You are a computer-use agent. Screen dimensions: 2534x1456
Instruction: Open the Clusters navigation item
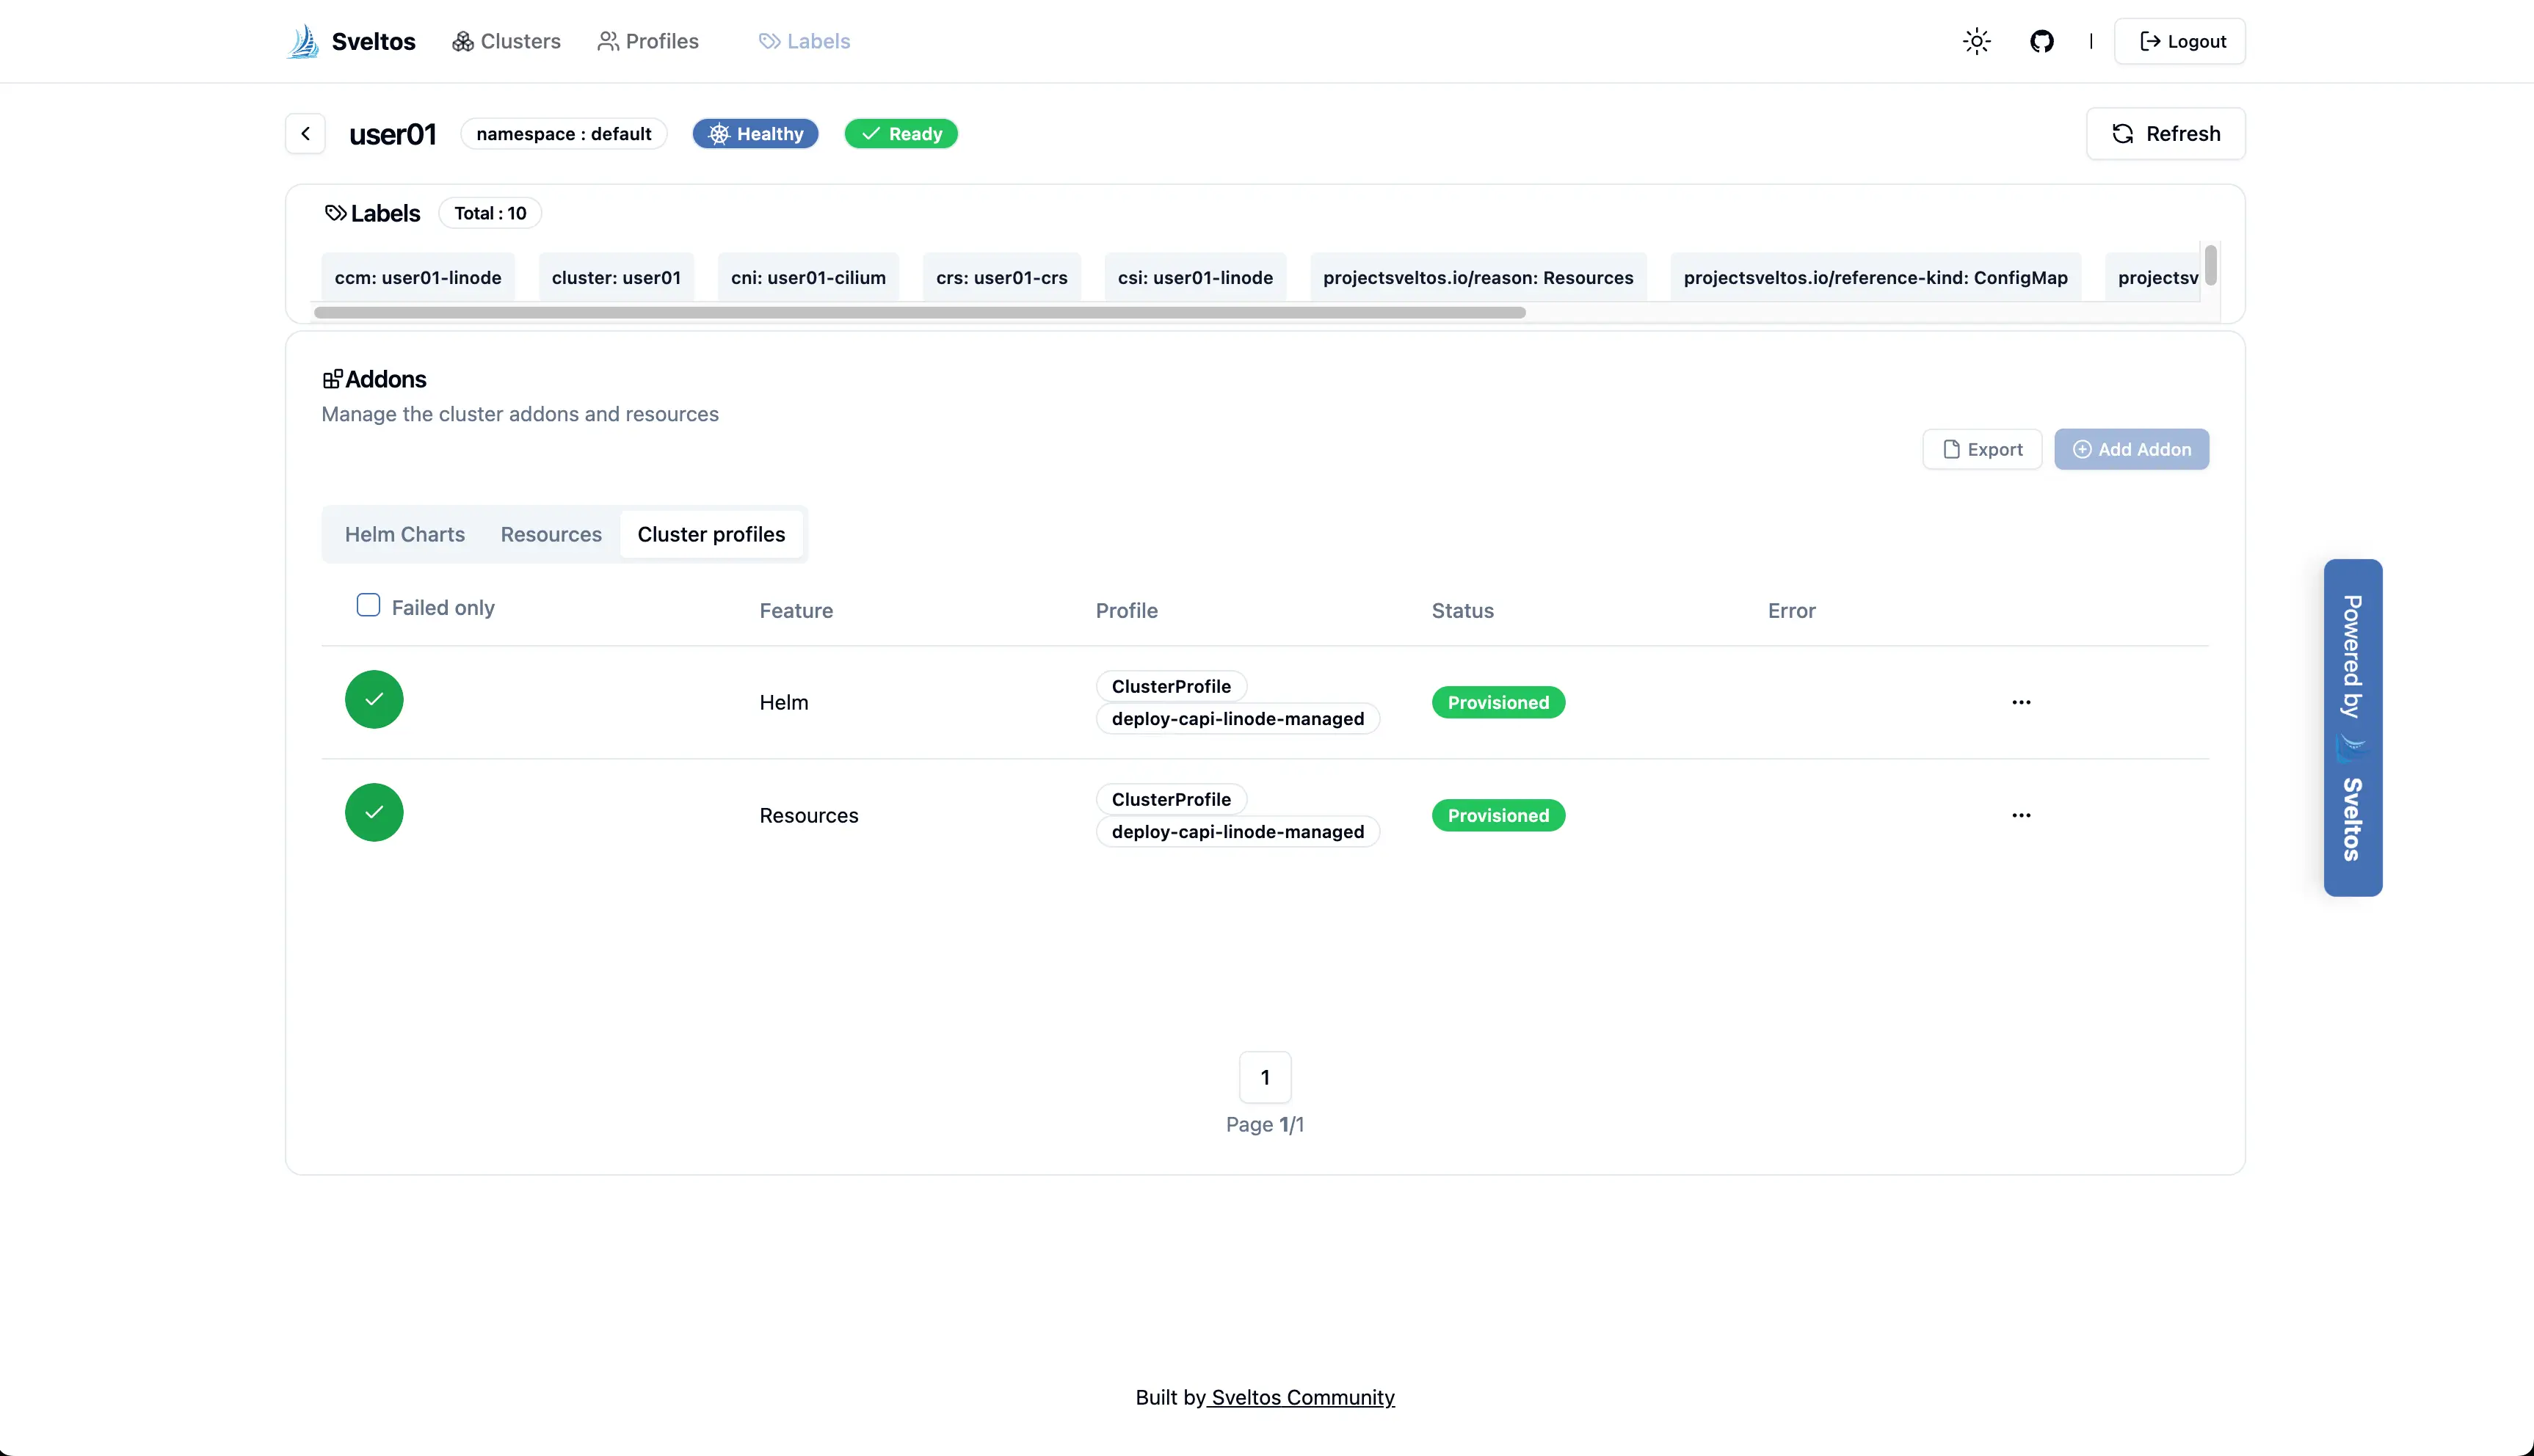(x=506, y=41)
